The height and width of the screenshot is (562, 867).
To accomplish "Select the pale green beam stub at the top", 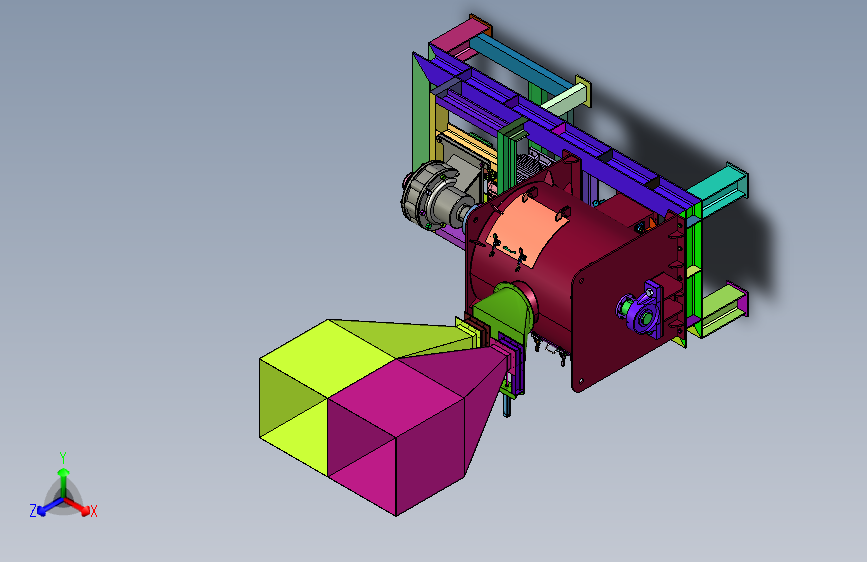I will click(564, 101).
